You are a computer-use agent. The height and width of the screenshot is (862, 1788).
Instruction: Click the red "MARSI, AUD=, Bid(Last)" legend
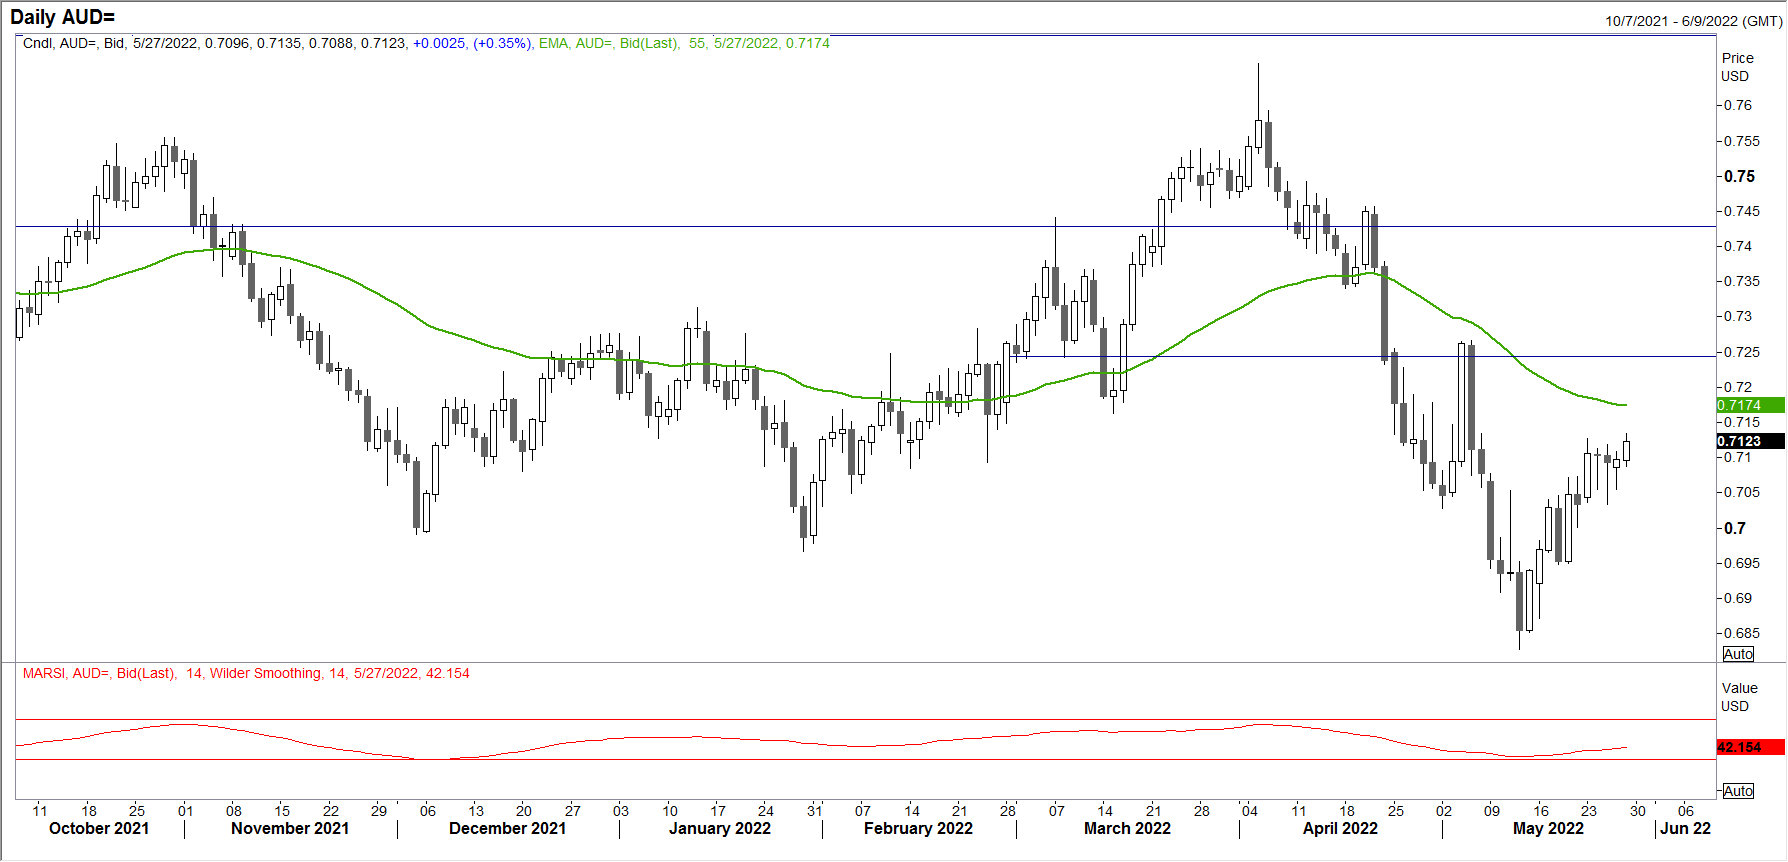(99, 673)
